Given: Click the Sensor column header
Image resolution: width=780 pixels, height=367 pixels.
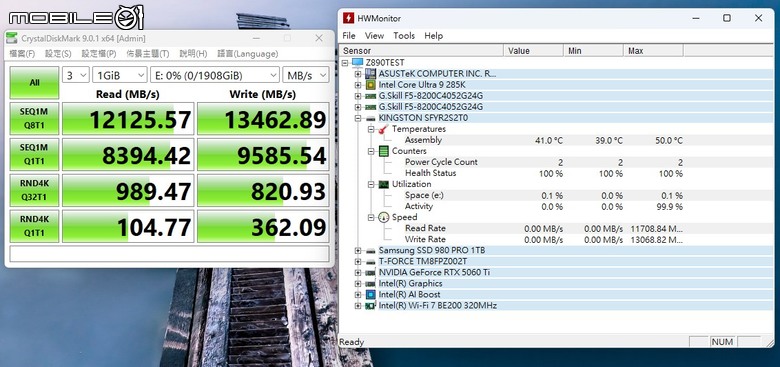Looking at the screenshot, I should [422, 51].
